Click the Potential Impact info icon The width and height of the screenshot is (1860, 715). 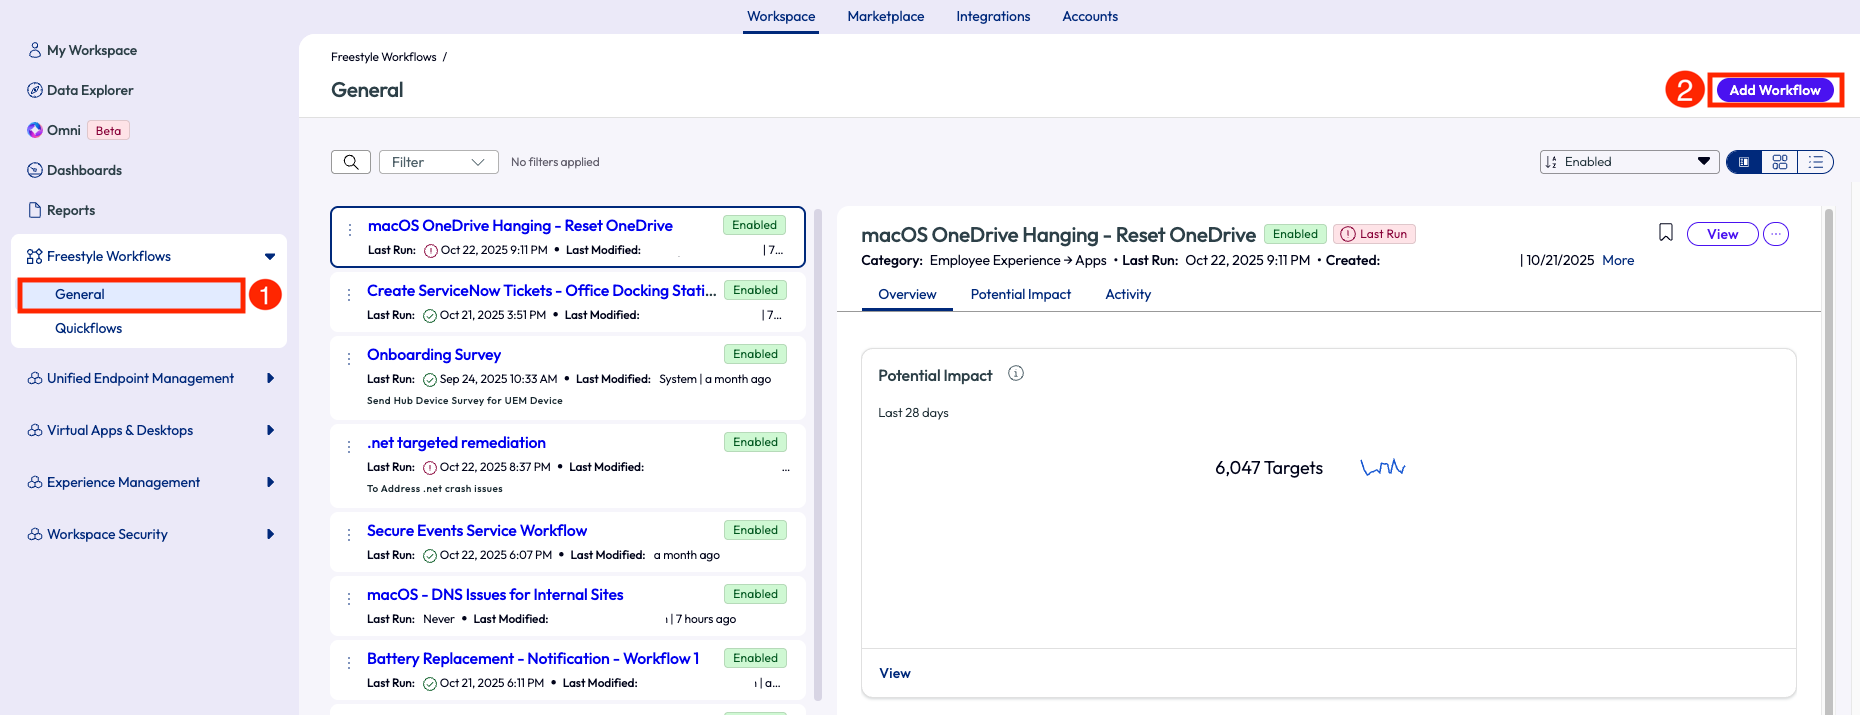coord(1016,374)
